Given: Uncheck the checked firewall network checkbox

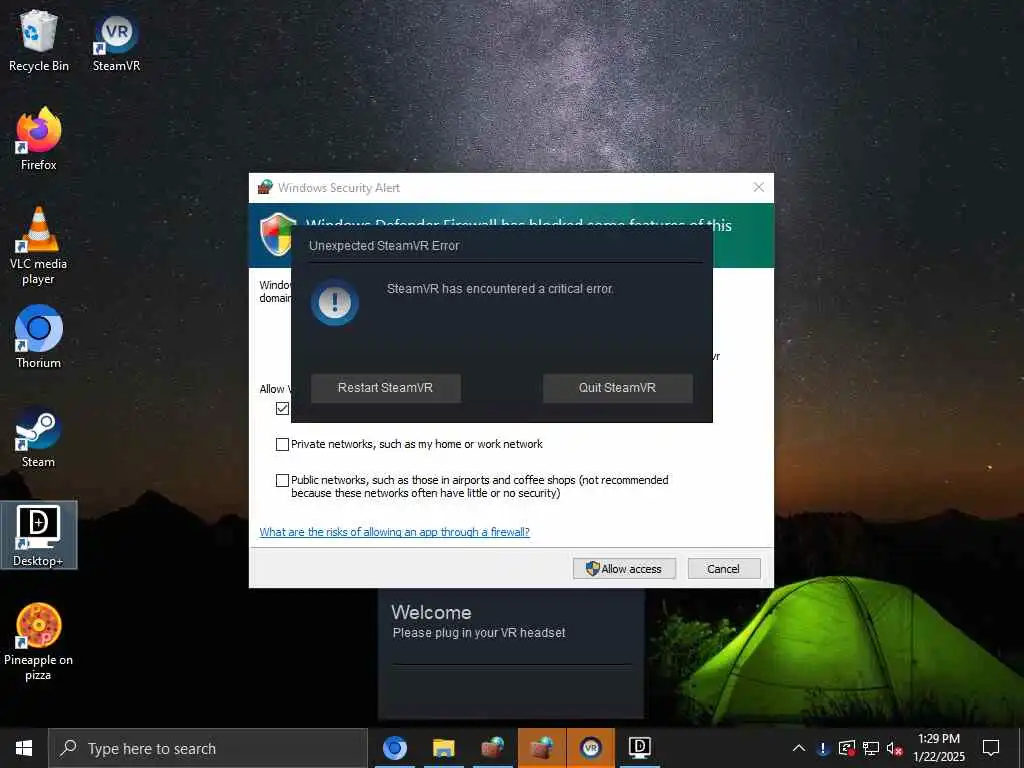Looking at the screenshot, I should pyautogui.click(x=282, y=408).
